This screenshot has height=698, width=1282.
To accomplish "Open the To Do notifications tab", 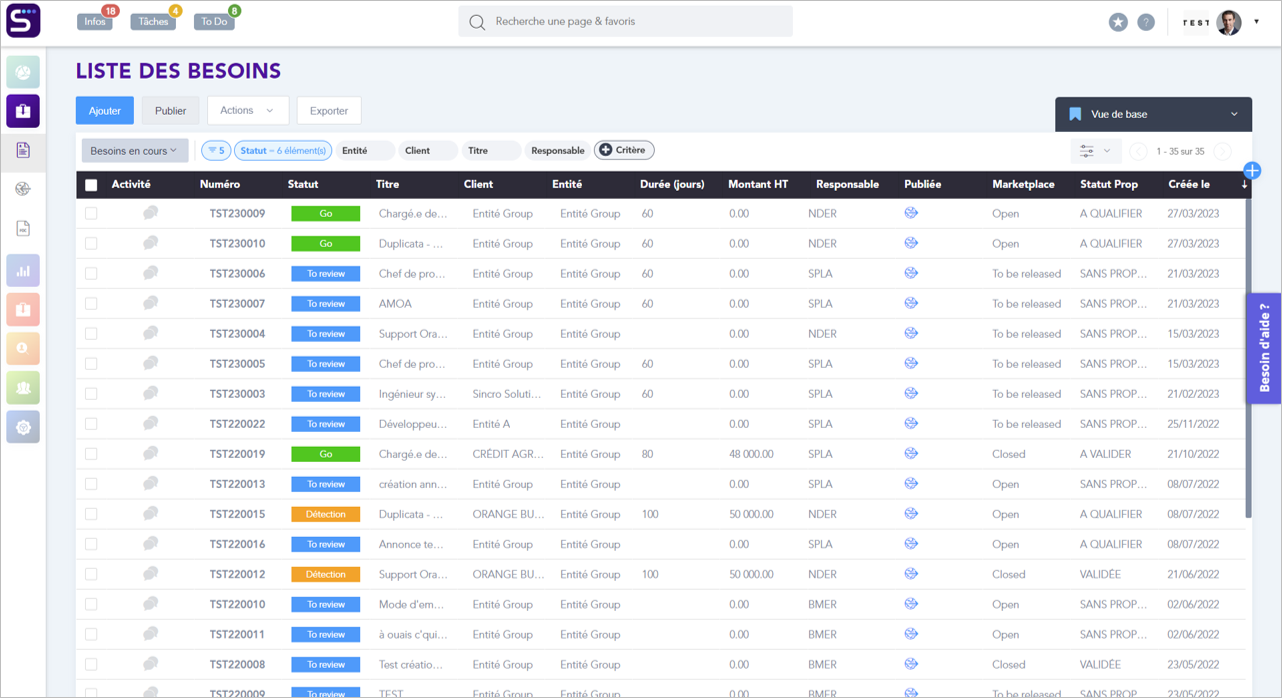I will coord(214,21).
